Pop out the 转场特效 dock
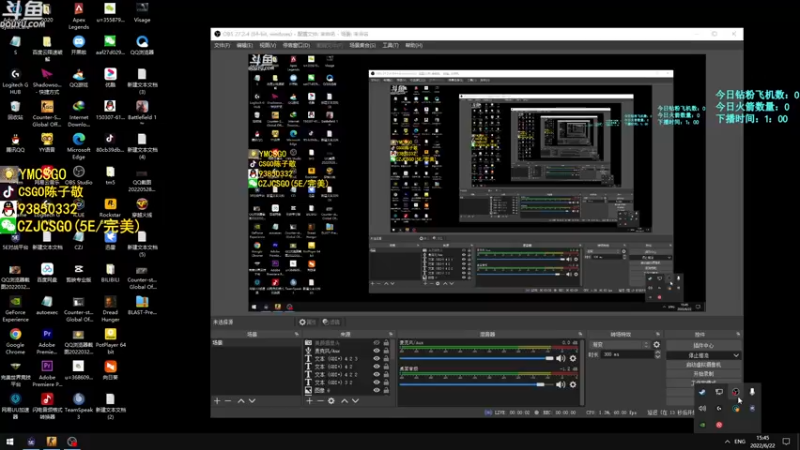 [x=658, y=334]
